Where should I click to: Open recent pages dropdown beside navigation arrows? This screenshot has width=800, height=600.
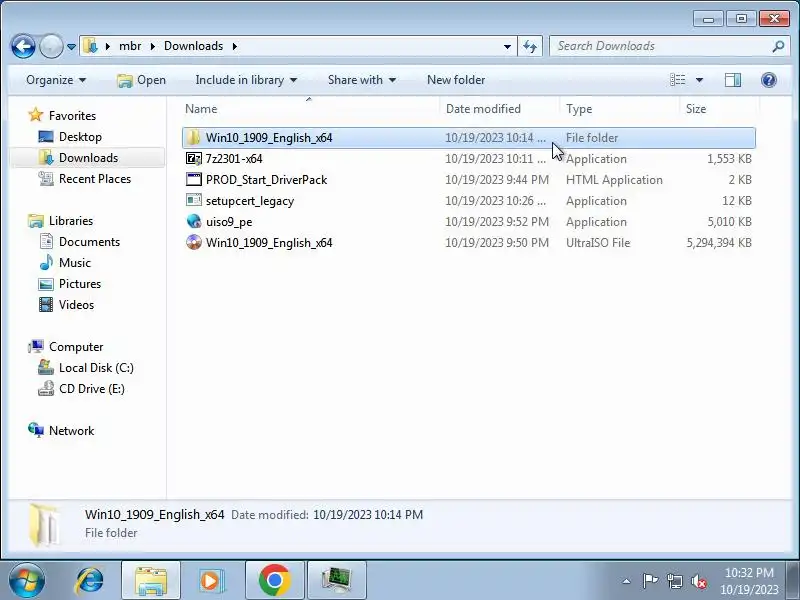tap(71, 46)
